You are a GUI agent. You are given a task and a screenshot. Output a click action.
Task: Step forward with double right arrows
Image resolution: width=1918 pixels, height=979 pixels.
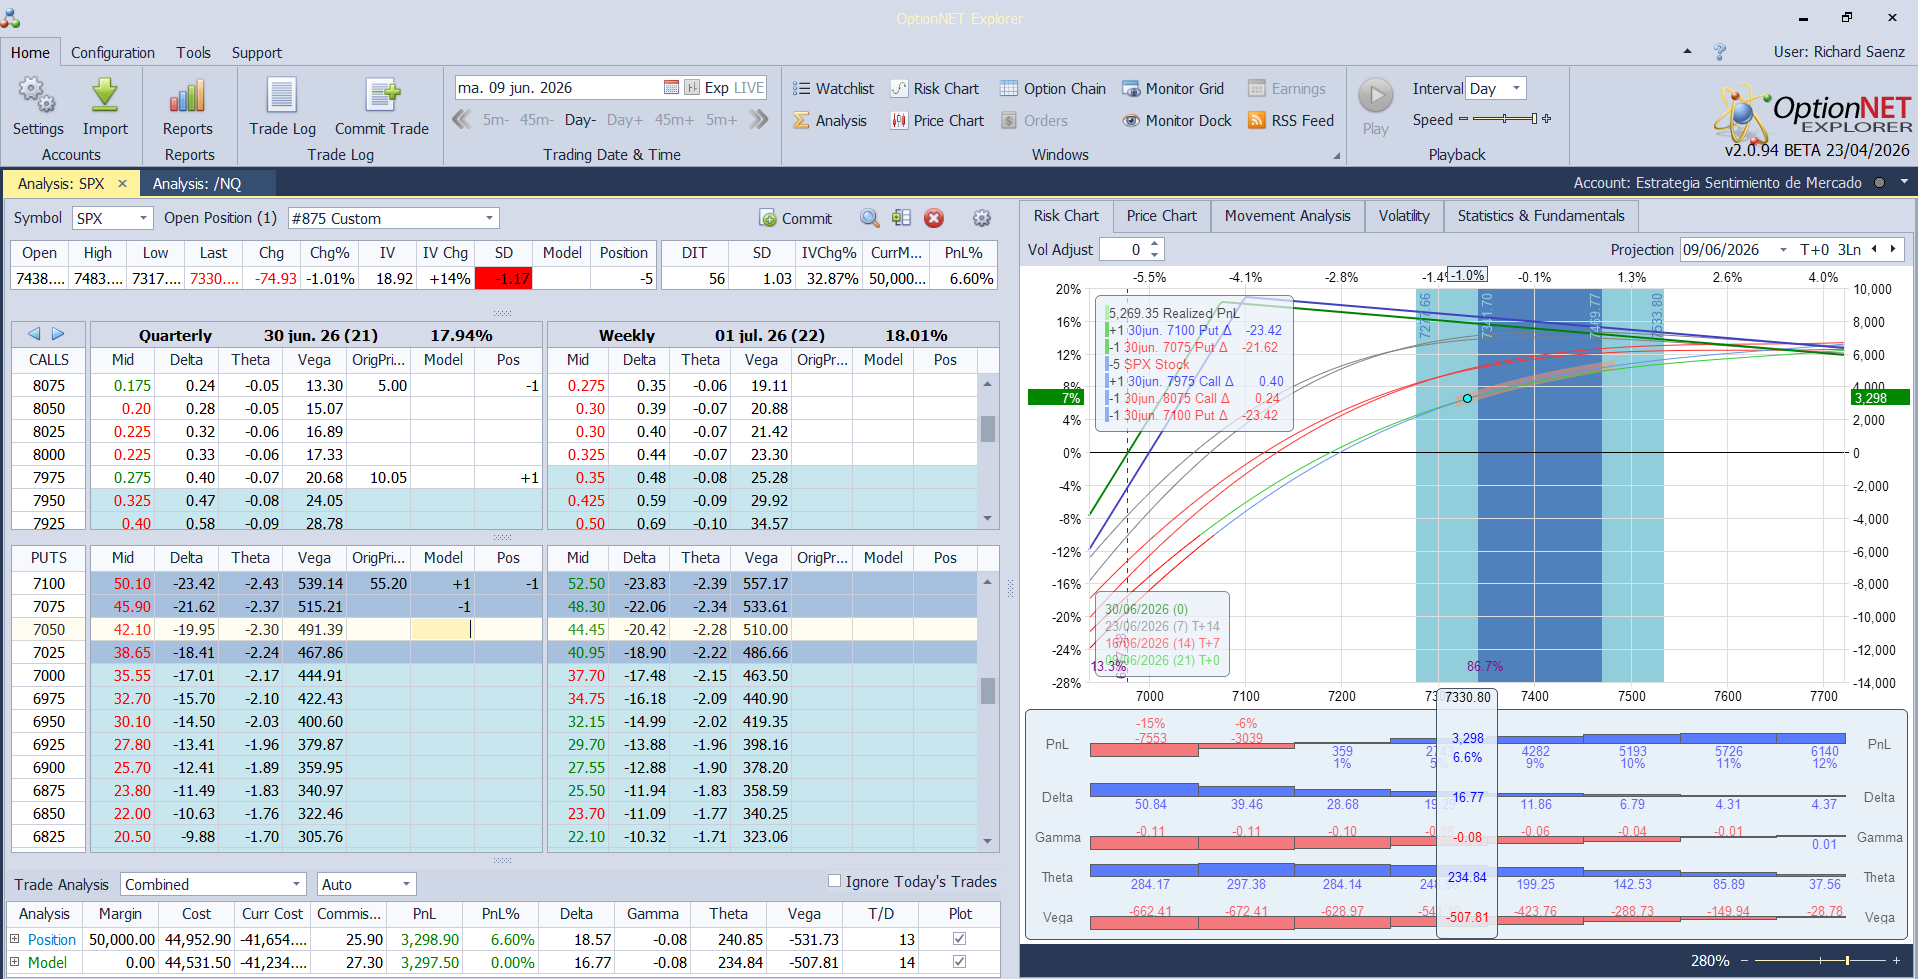pyautogui.click(x=759, y=120)
